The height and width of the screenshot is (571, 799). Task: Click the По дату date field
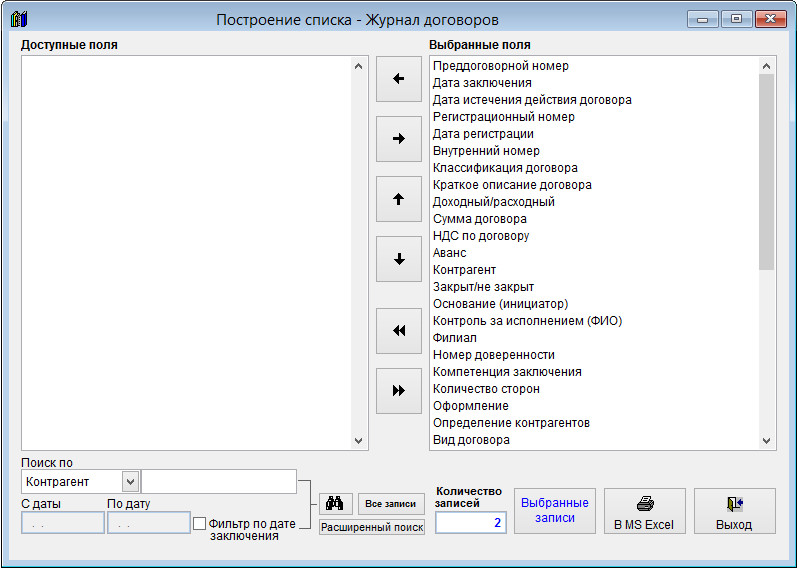point(149,523)
